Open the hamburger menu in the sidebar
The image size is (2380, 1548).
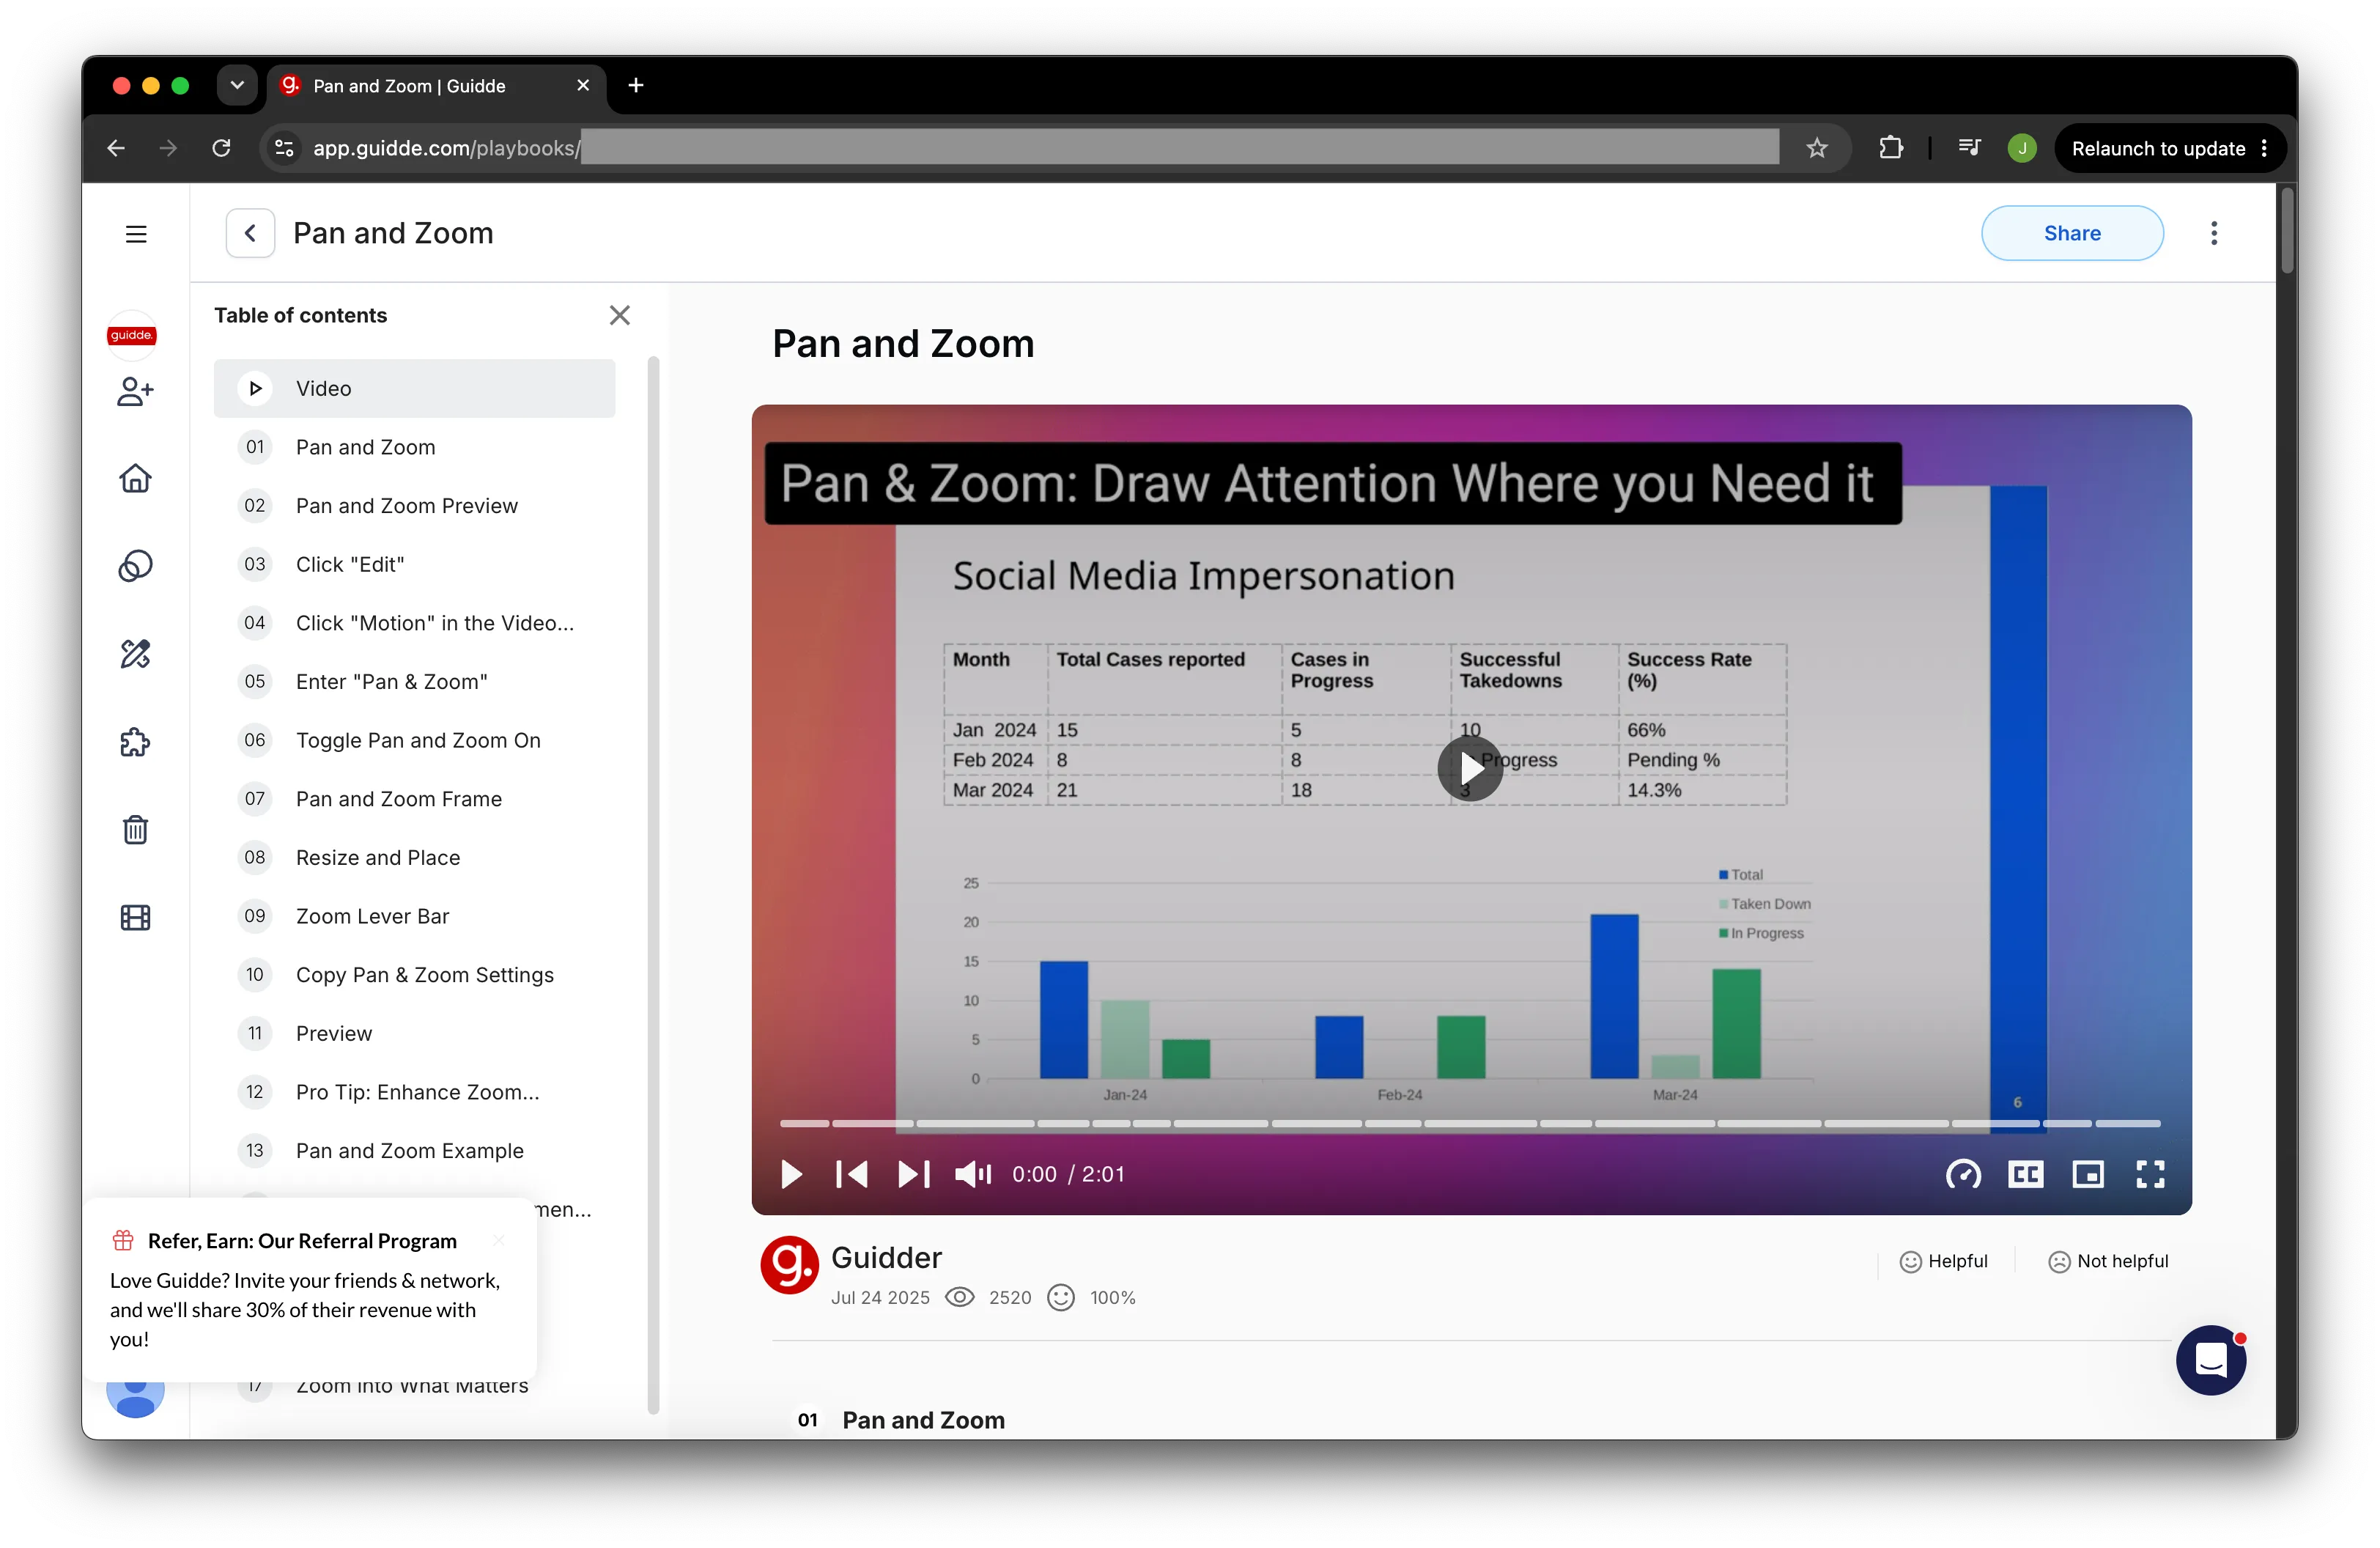tap(136, 234)
